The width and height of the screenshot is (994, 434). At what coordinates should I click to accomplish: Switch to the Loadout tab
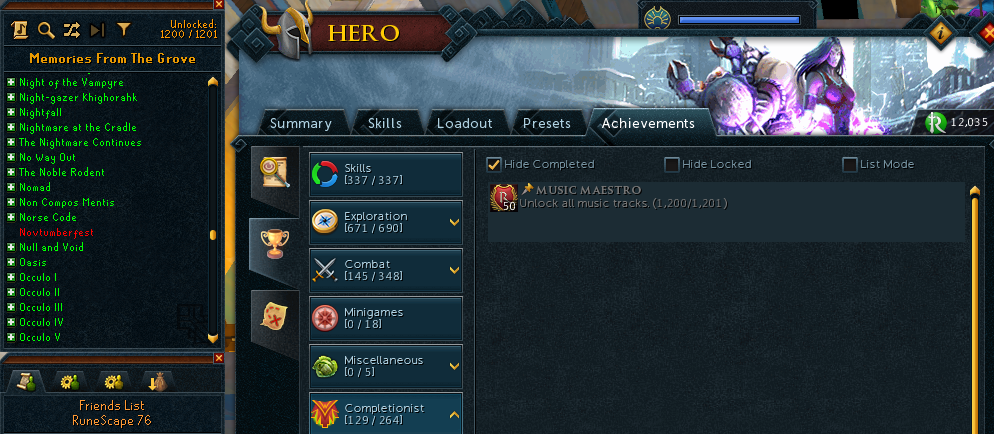pyautogui.click(x=464, y=123)
